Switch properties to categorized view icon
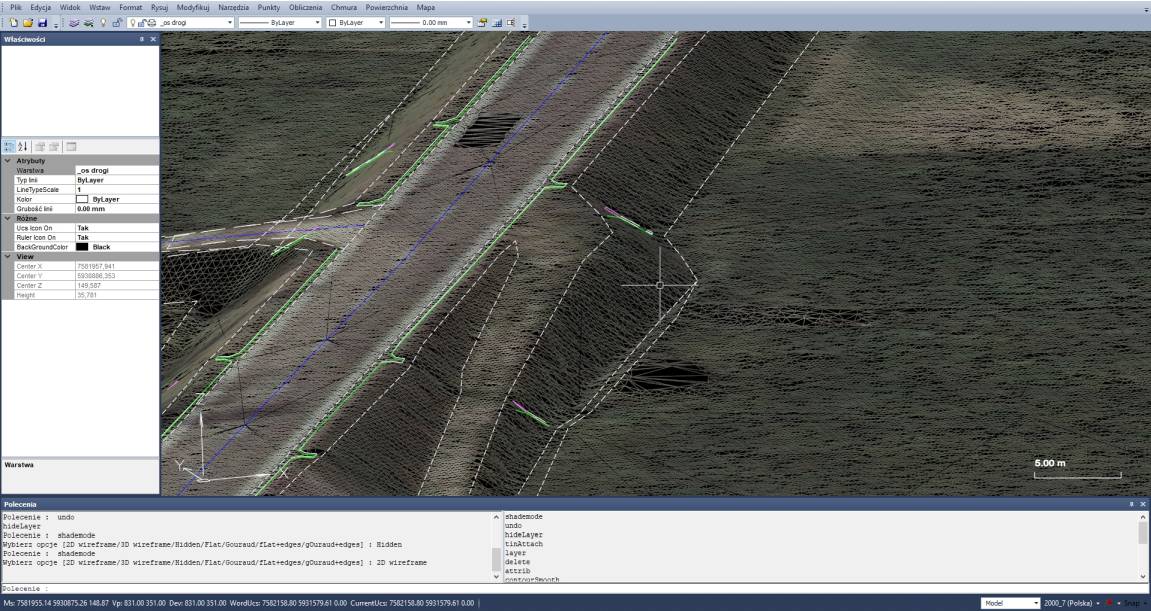Screen dimensions: 1151x611 tap(9, 147)
